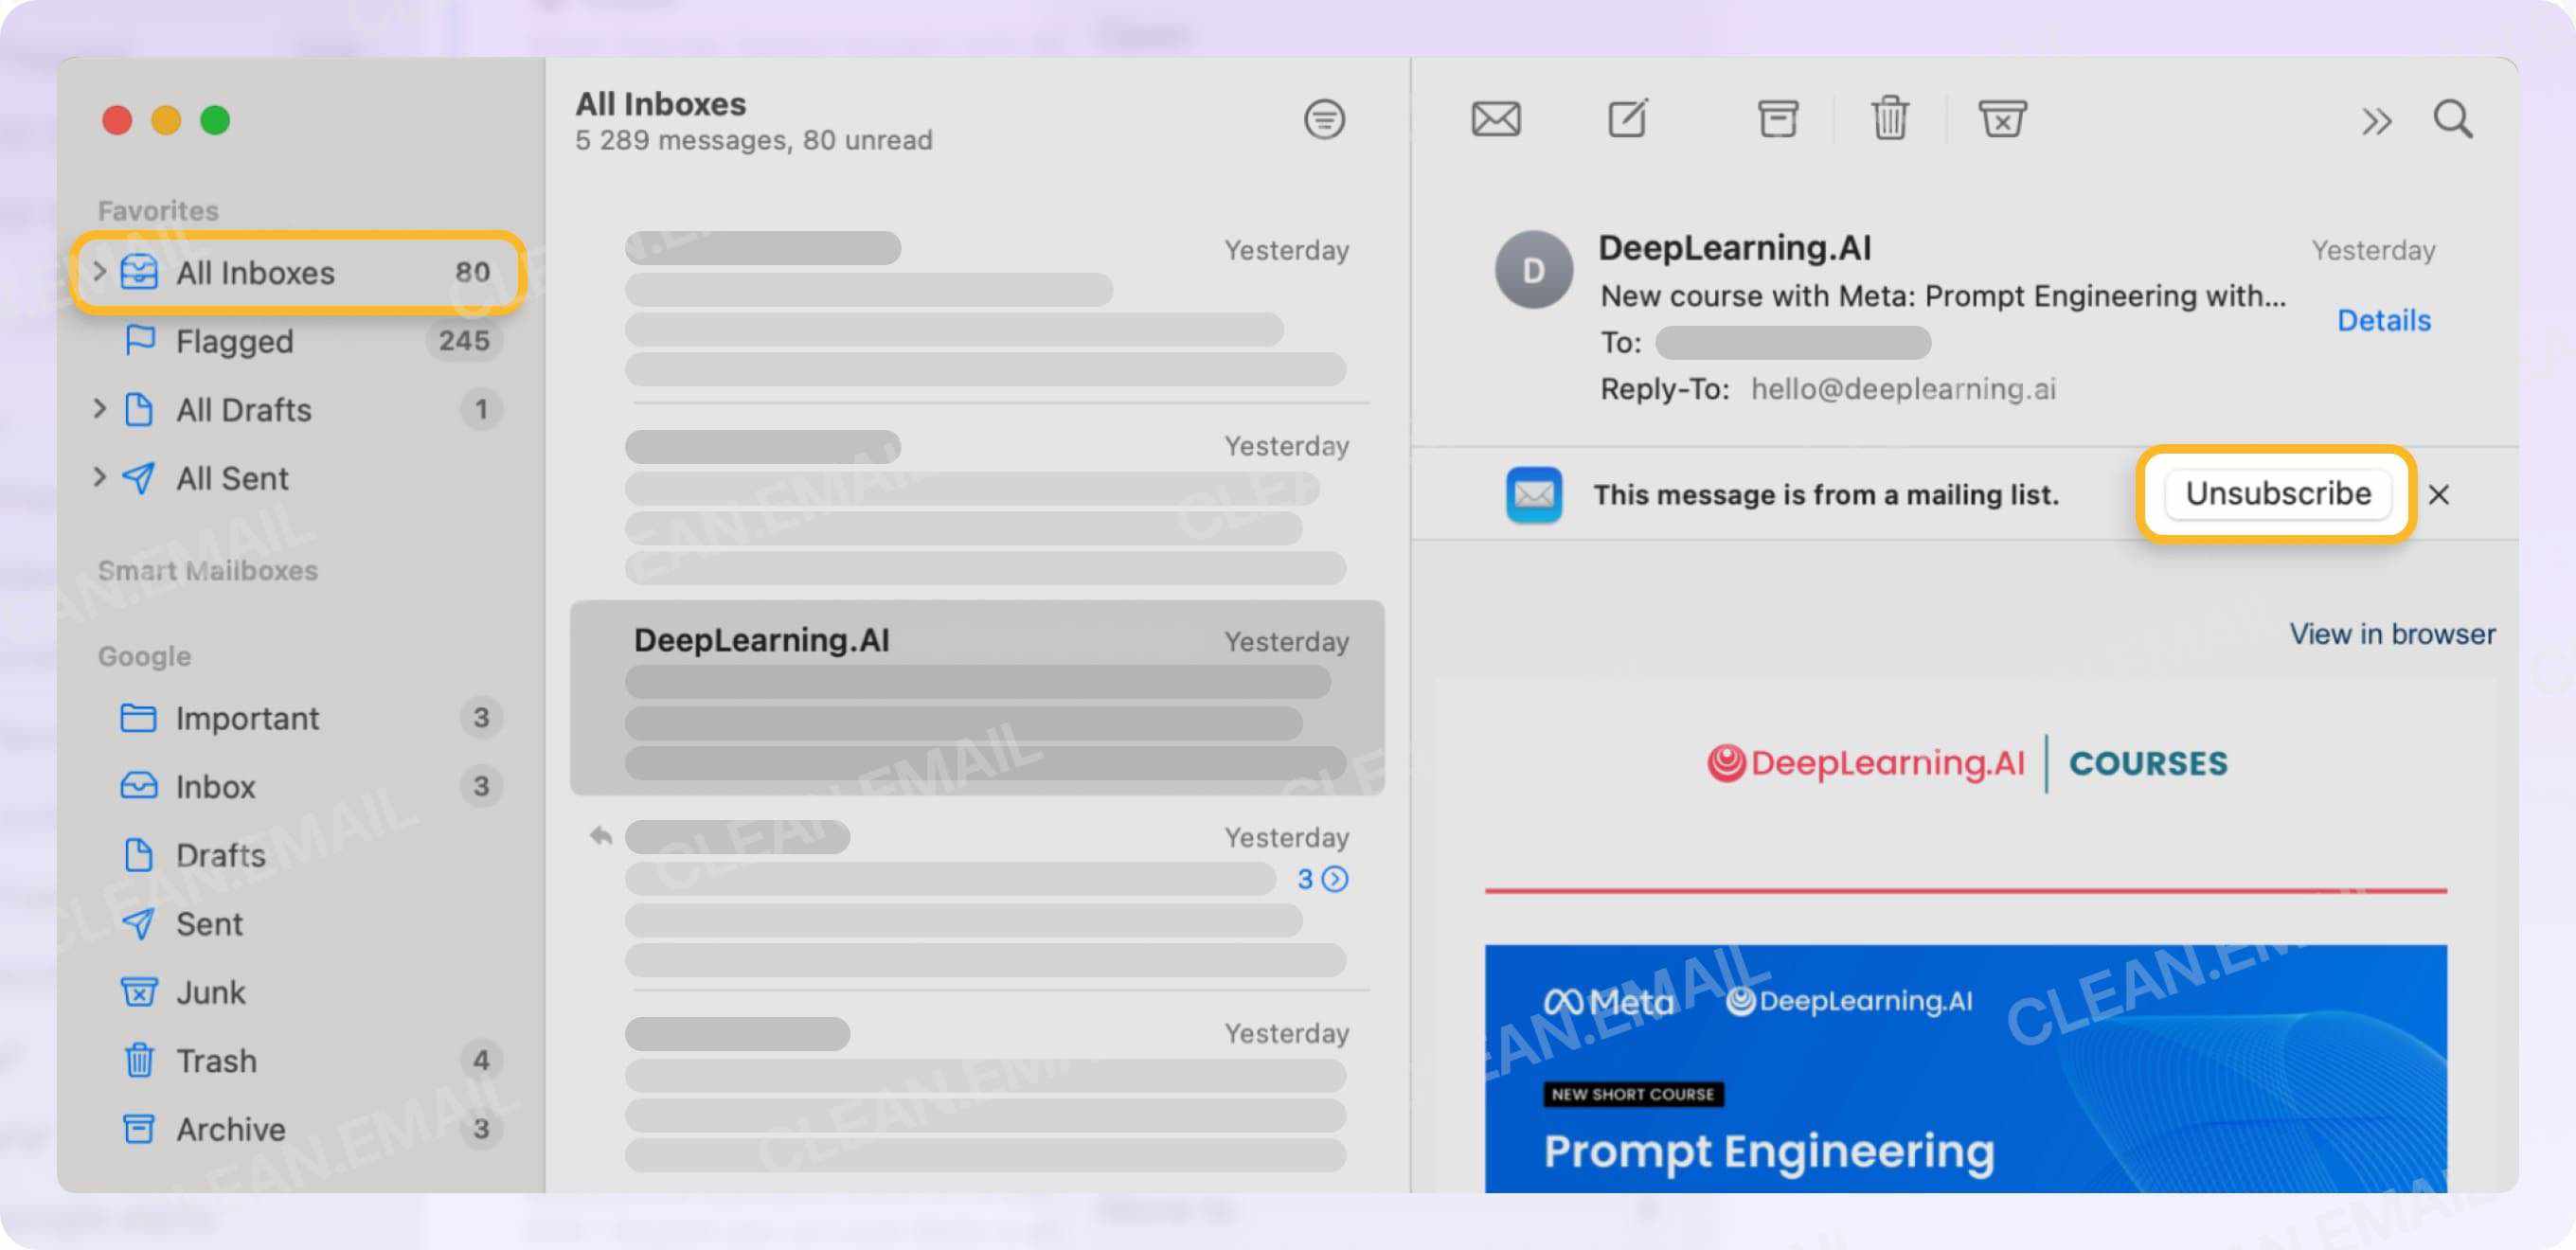Open the overflow toolbar actions chevron
This screenshot has width=2576, height=1250.
tap(2377, 120)
